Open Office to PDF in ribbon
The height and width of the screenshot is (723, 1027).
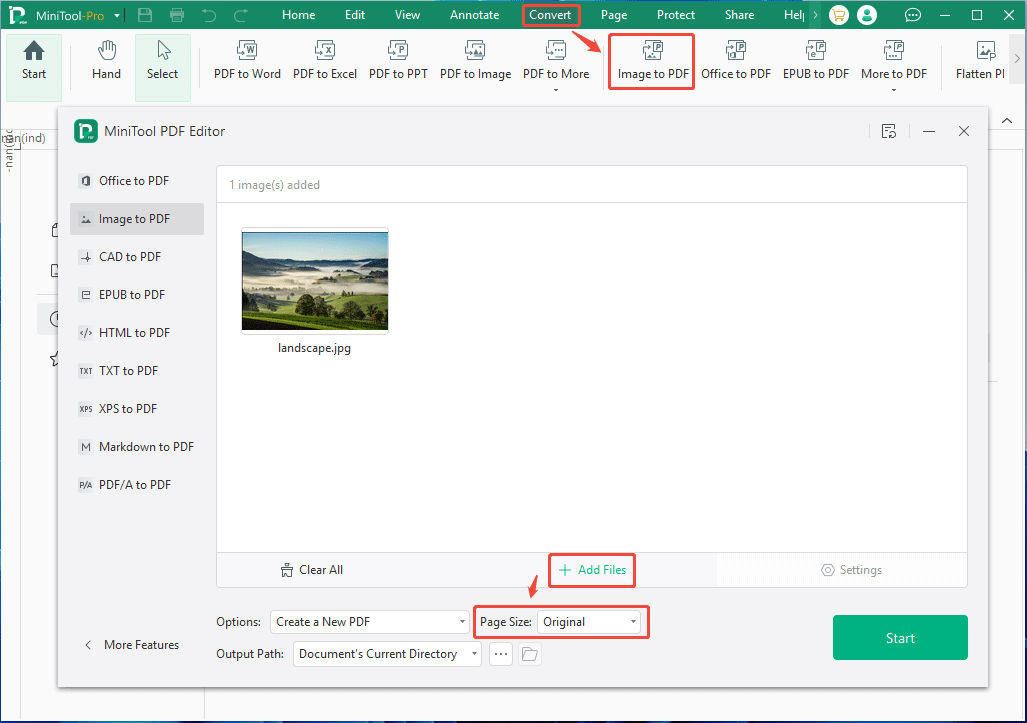[x=736, y=61]
